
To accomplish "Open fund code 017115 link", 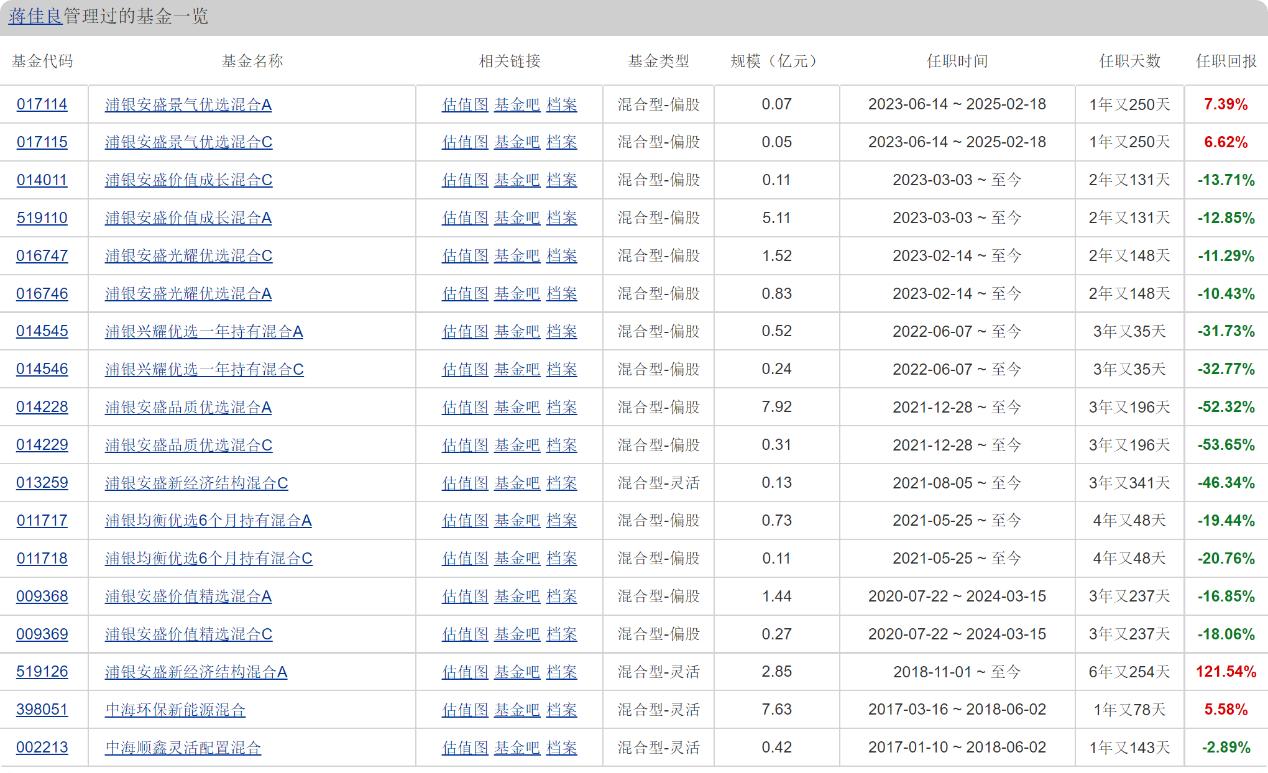I will [x=42, y=142].
